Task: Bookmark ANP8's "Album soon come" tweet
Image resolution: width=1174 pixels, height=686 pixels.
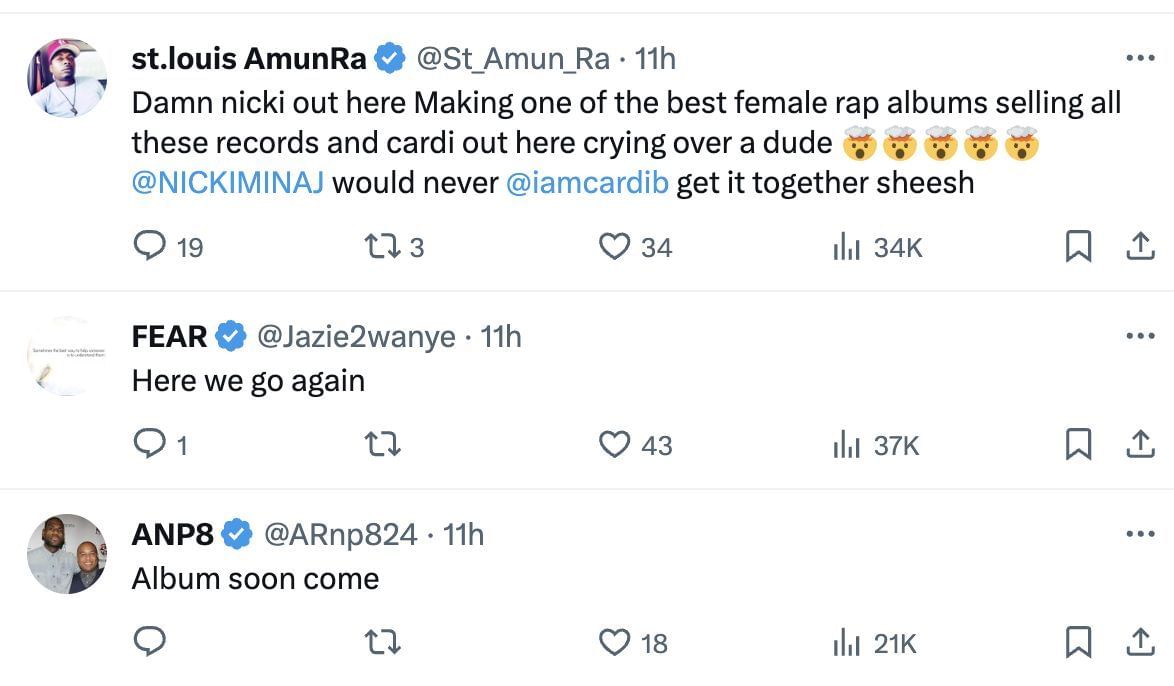Action: coord(1077,642)
